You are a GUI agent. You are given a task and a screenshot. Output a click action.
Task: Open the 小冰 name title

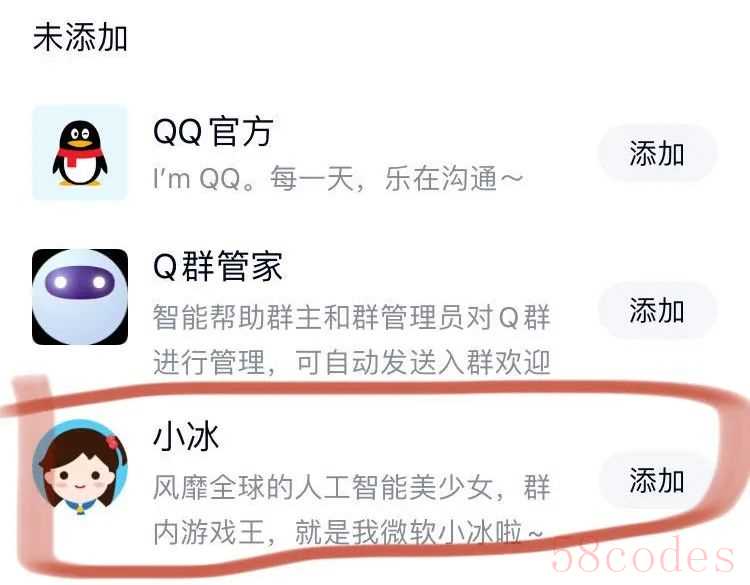coord(186,437)
